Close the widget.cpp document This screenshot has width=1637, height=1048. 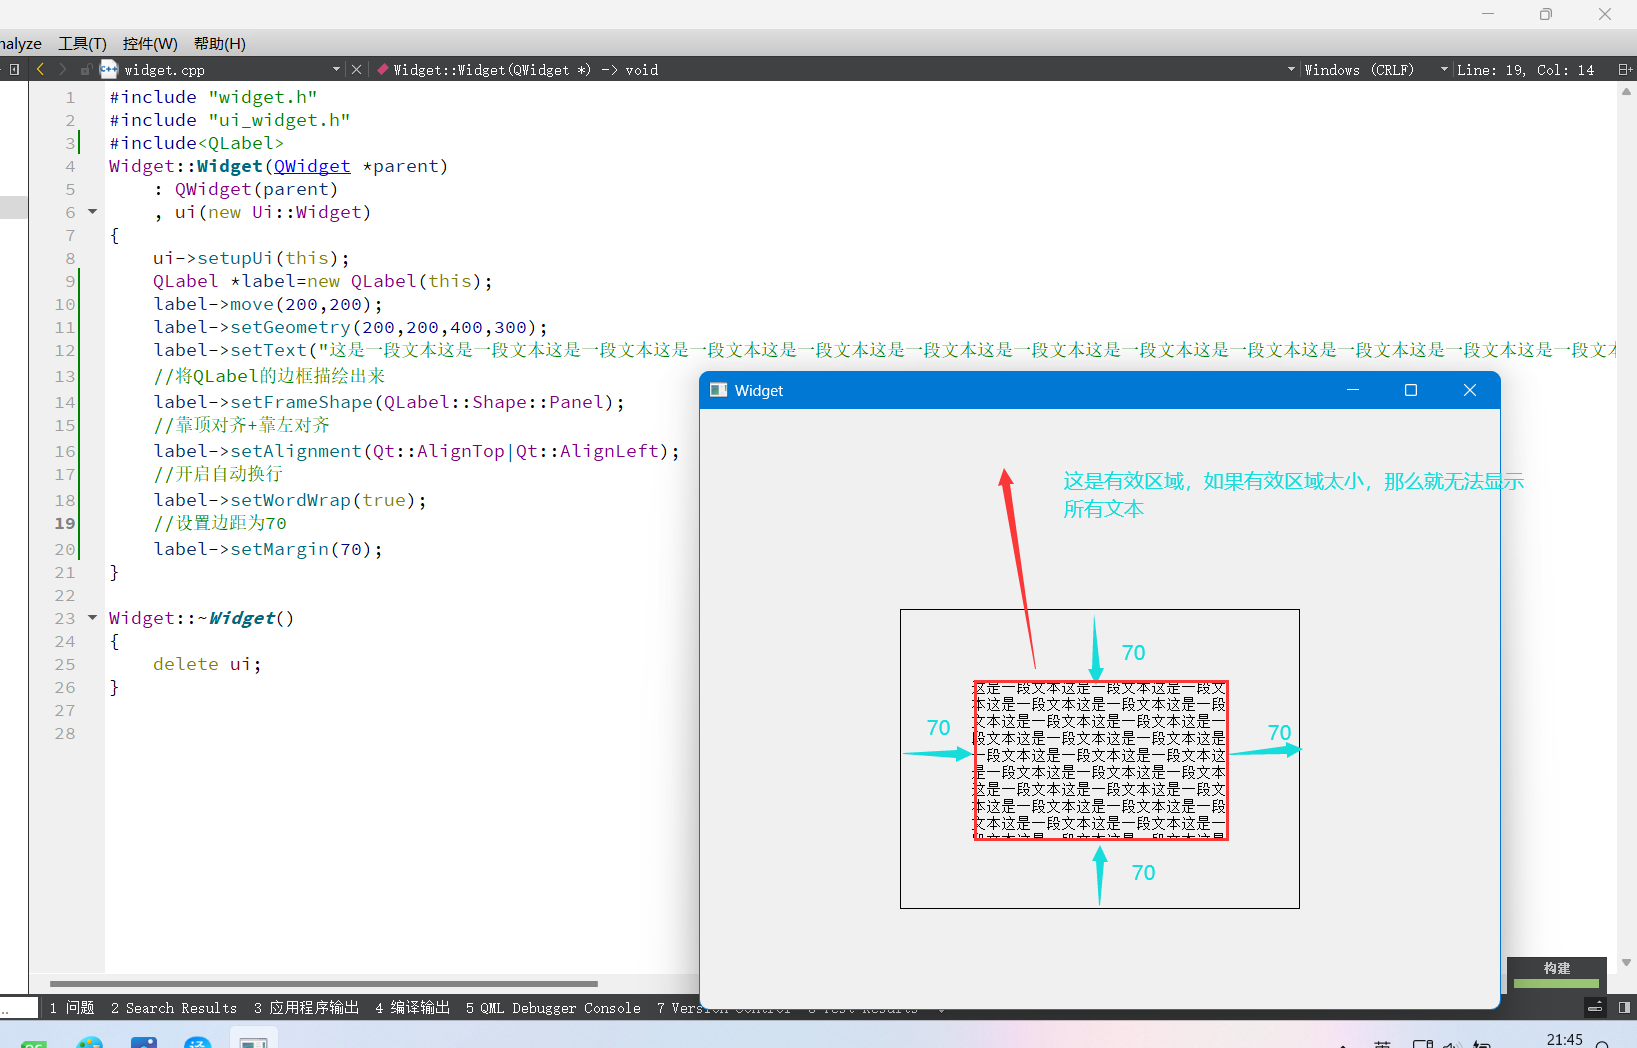357,69
